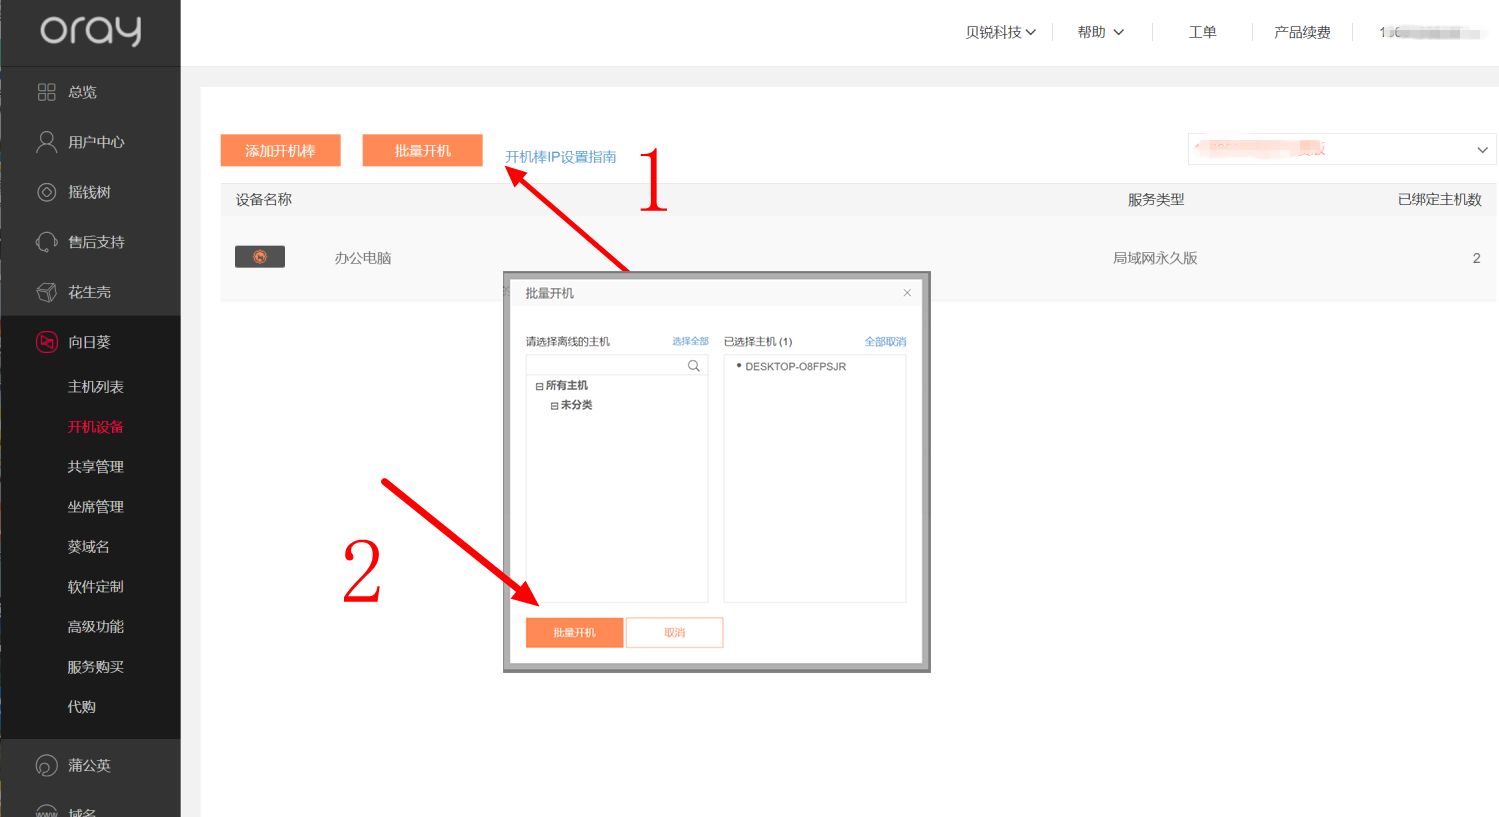Open 用户中心 via its person icon
The height and width of the screenshot is (817, 1499).
pyautogui.click(x=46, y=142)
